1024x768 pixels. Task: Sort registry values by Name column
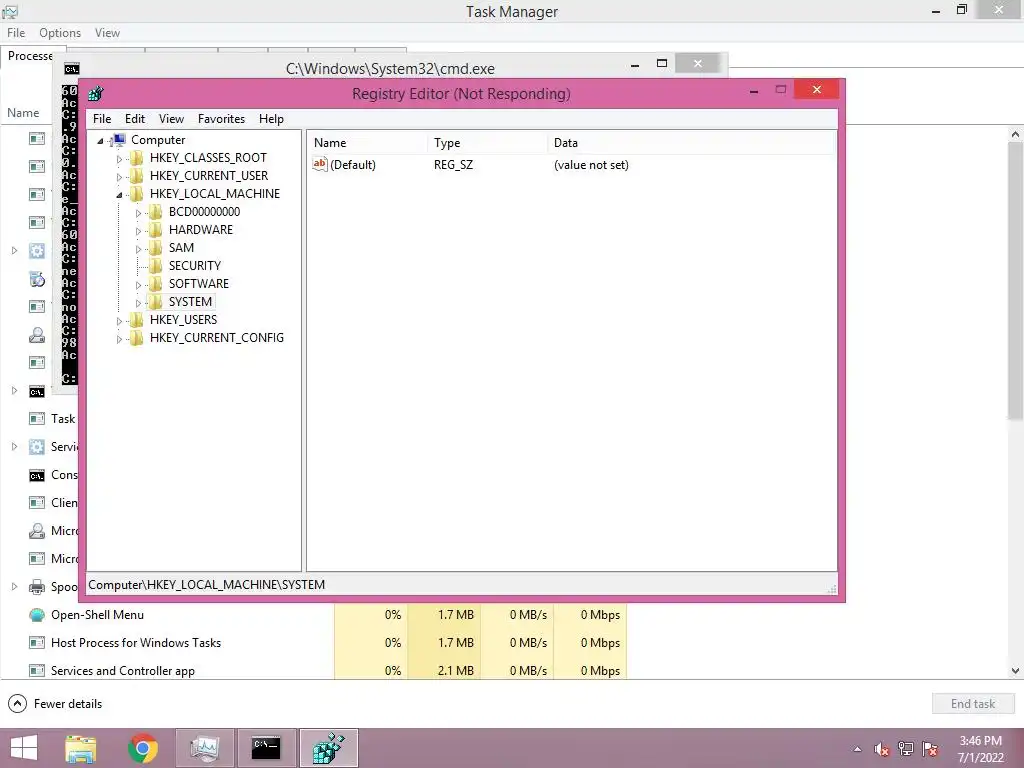click(x=367, y=143)
